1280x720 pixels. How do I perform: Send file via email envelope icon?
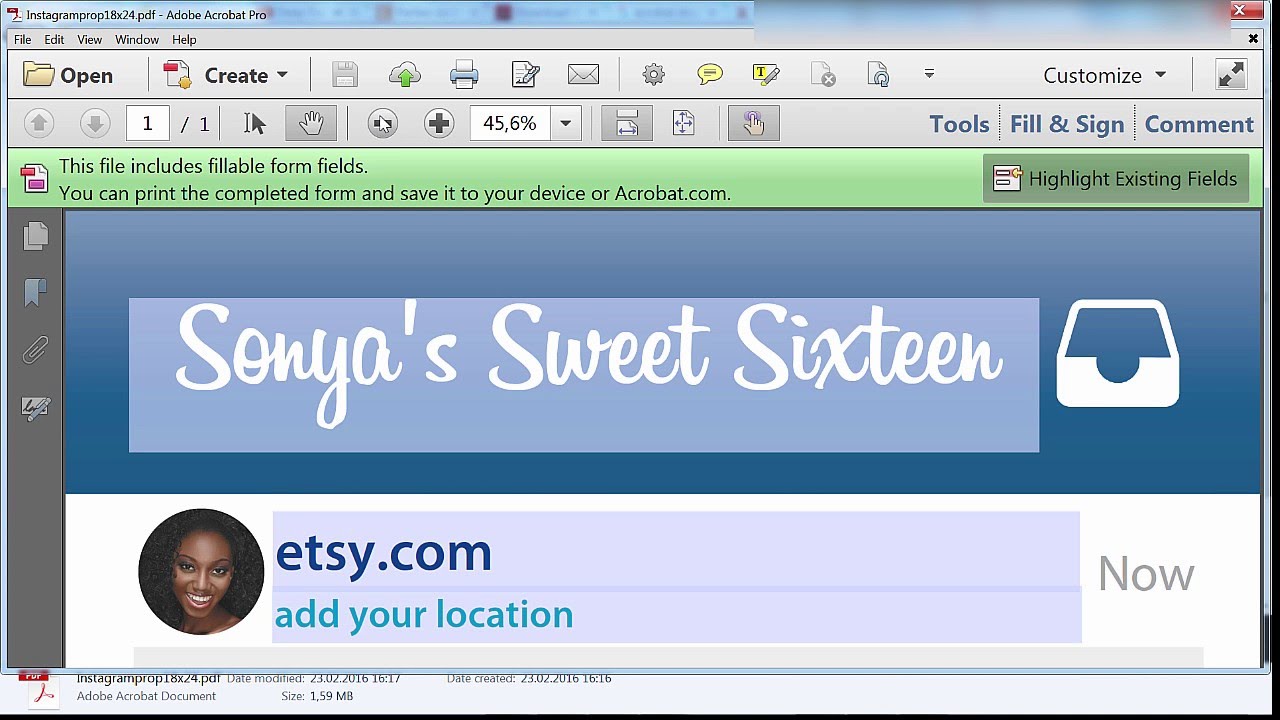[583, 75]
